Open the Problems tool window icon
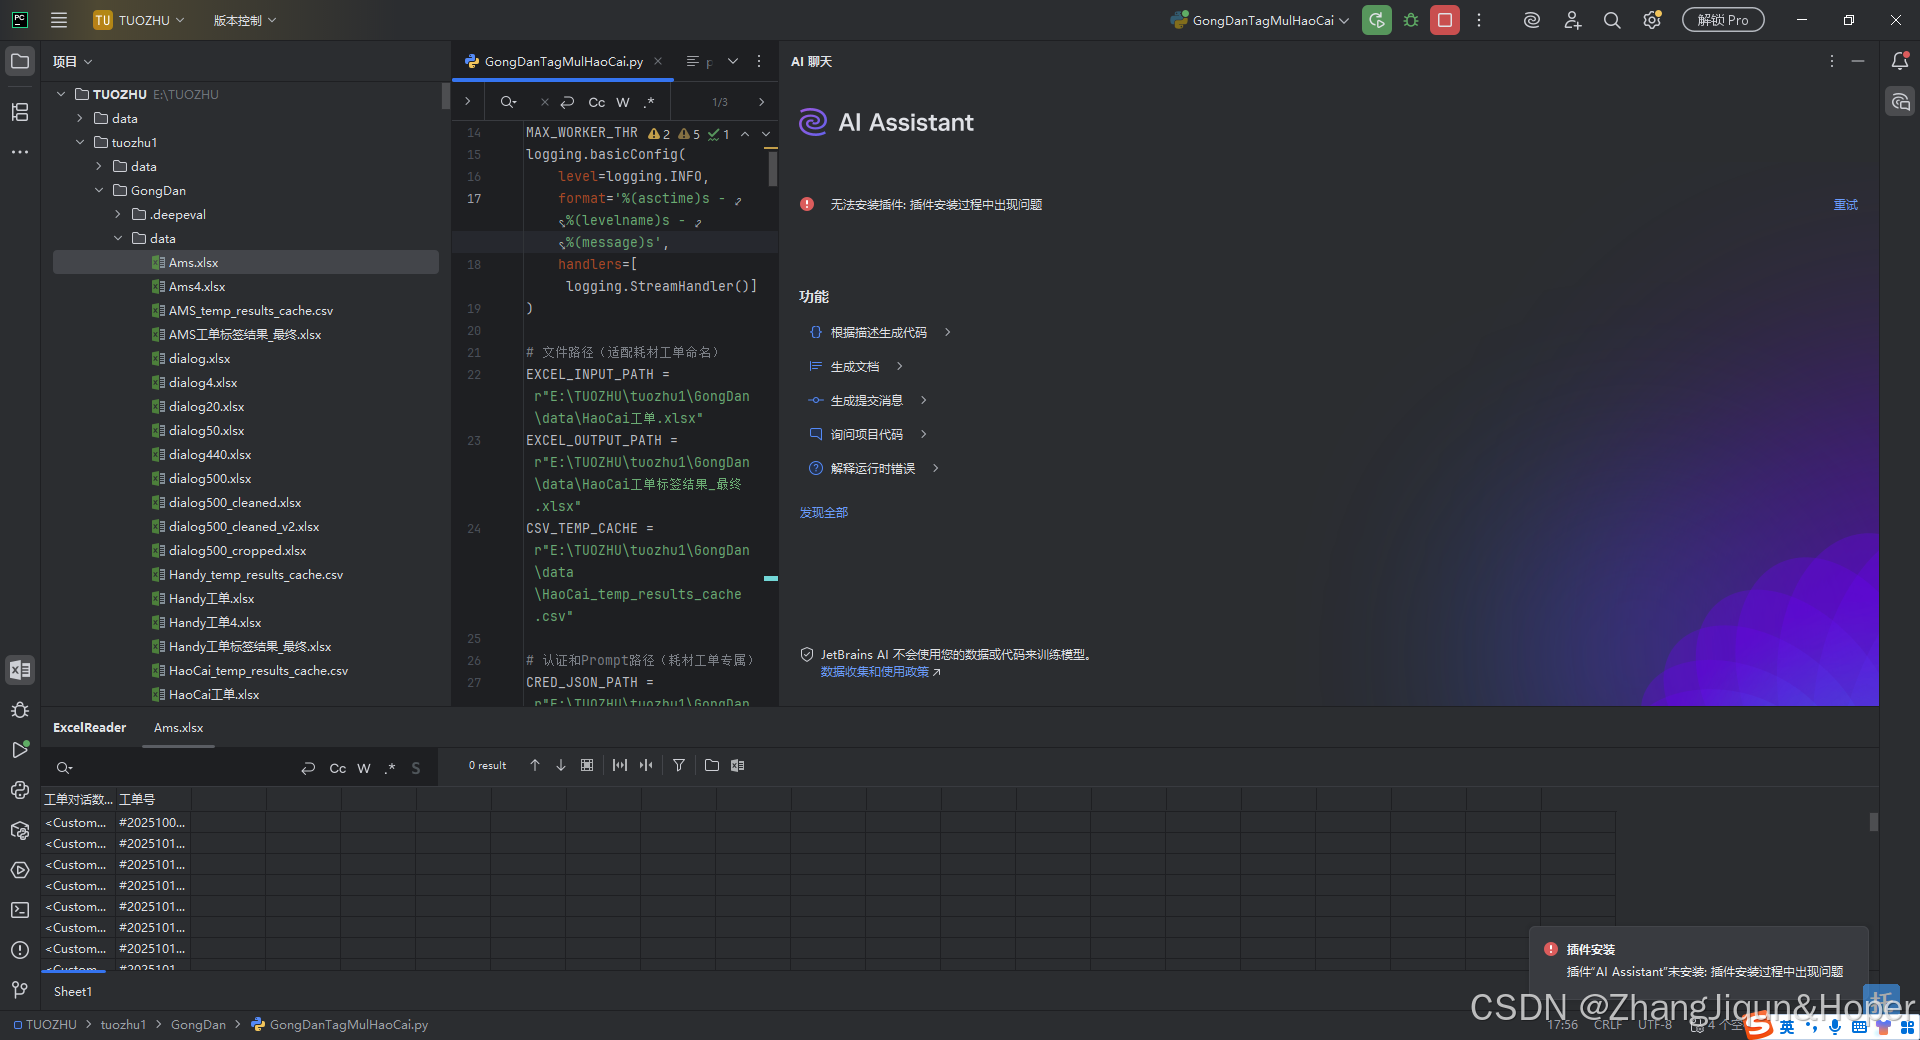Image resolution: width=1920 pixels, height=1040 pixels. pyautogui.click(x=20, y=950)
